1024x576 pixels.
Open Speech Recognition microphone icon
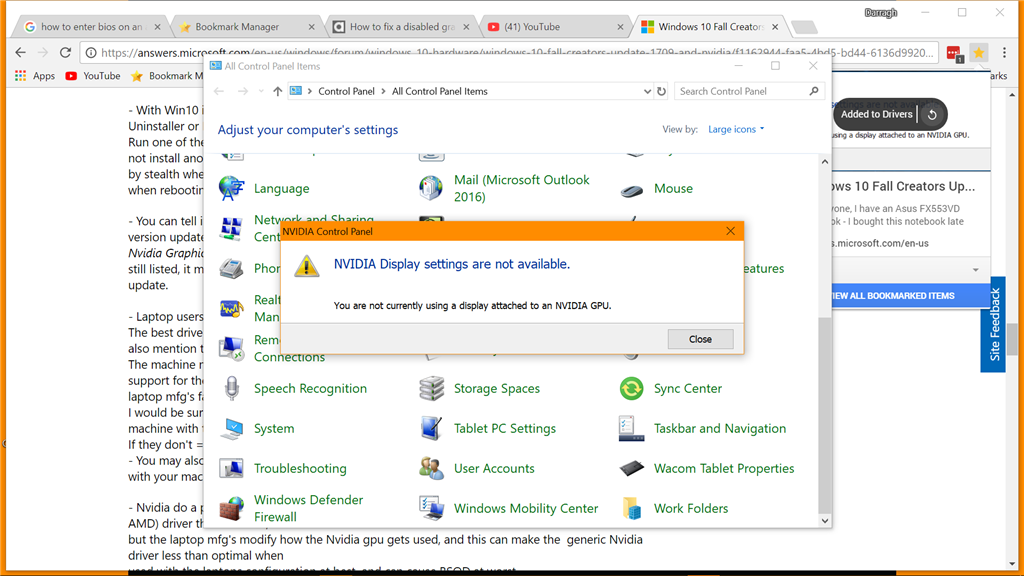click(x=231, y=388)
